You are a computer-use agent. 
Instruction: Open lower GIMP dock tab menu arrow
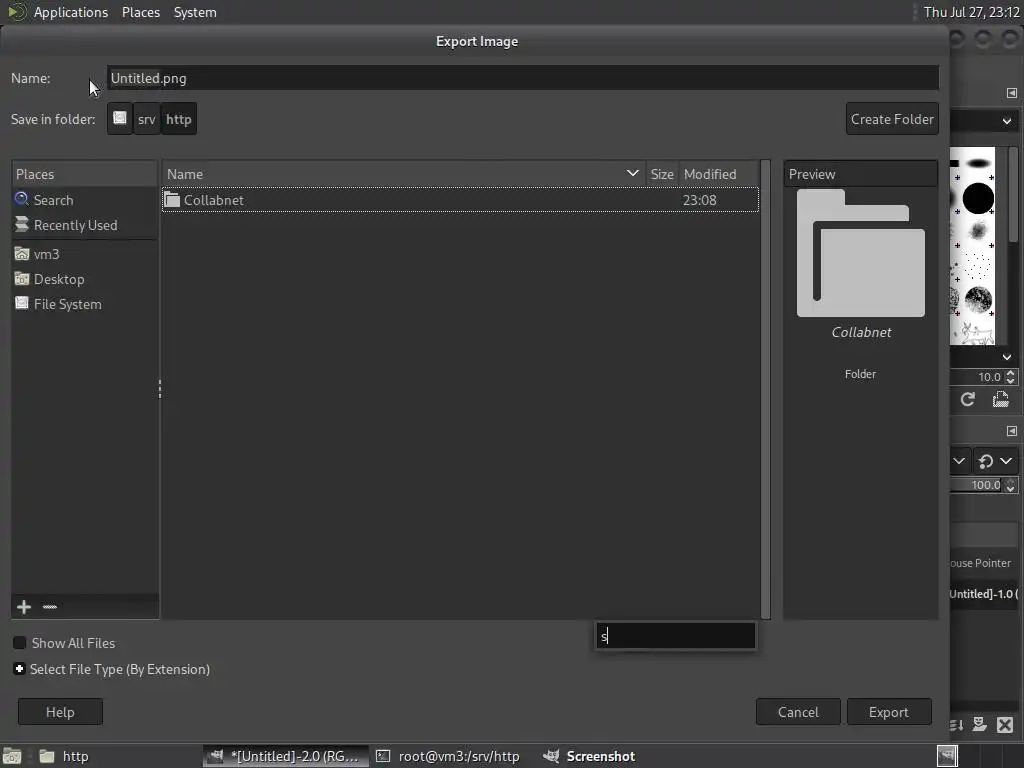click(1012, 431)
